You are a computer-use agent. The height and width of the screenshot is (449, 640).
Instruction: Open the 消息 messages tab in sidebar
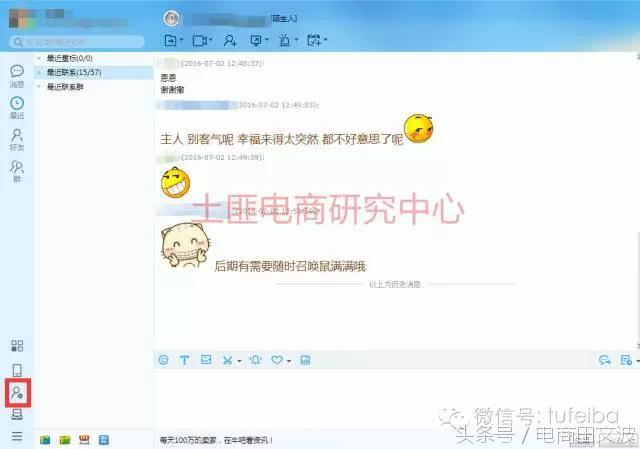tap(17, 75)
